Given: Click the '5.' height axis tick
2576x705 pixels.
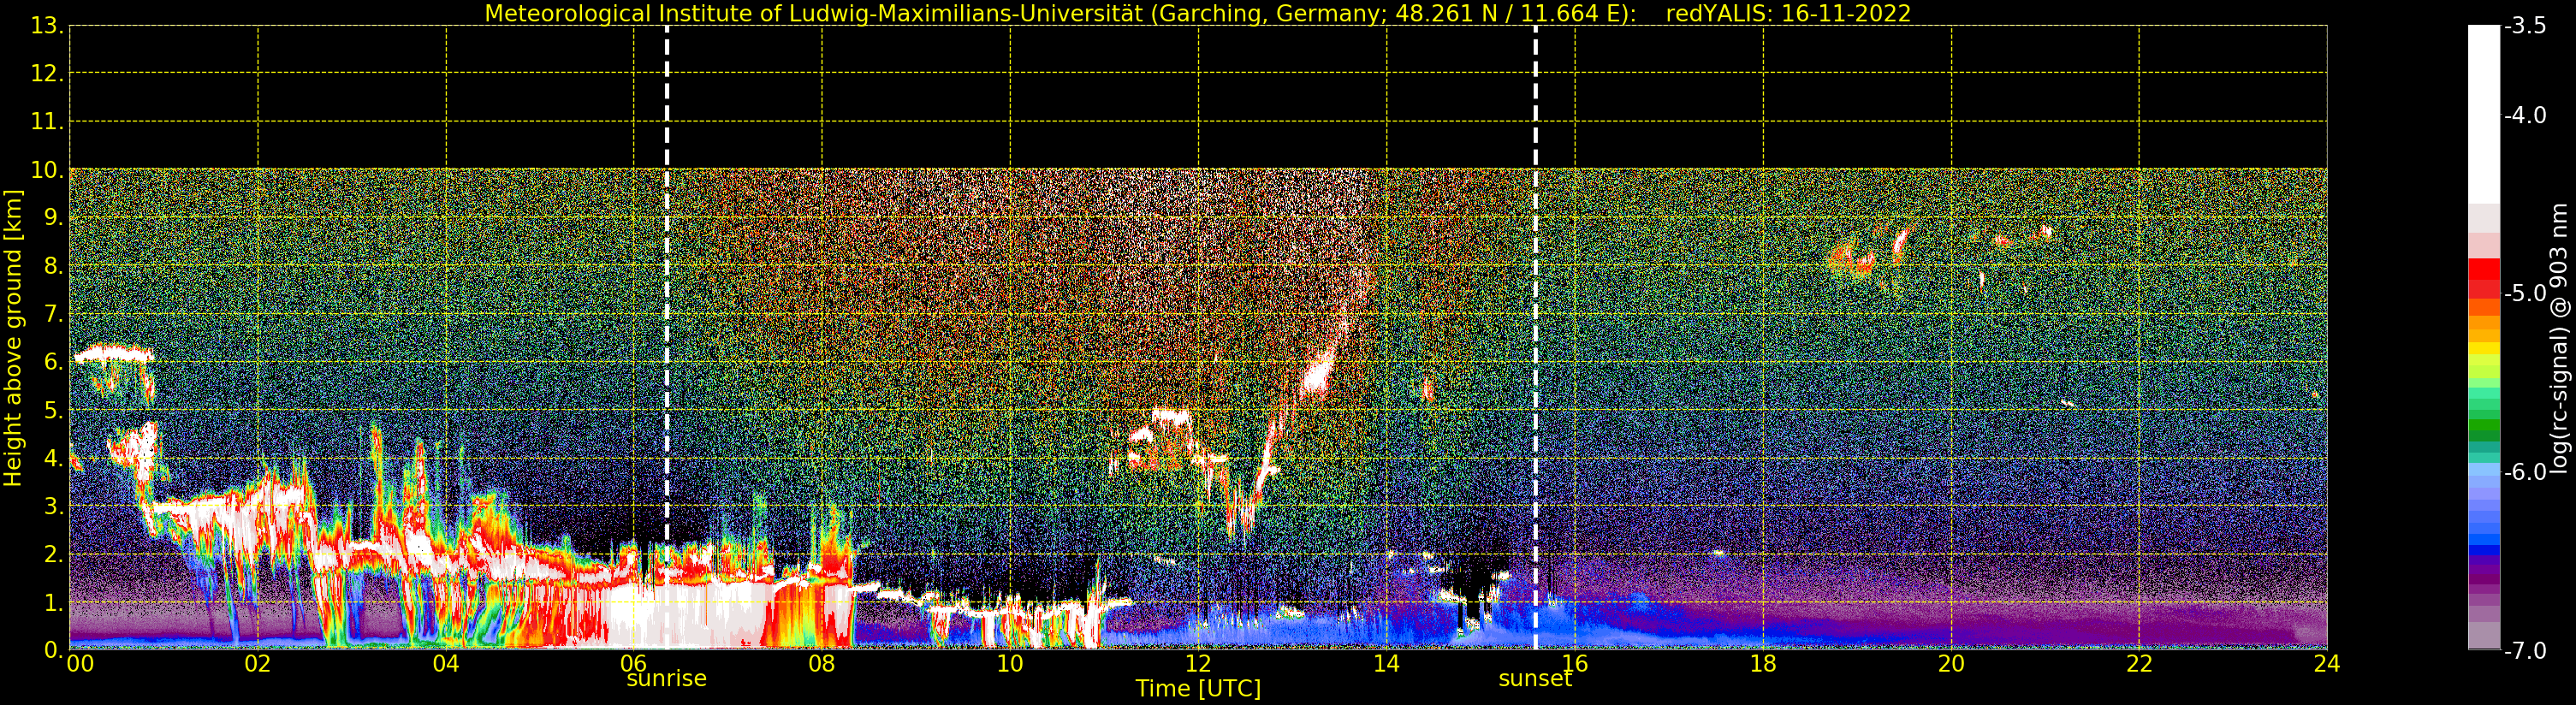Looking at the screenshot, I should [x=53, y=410].
